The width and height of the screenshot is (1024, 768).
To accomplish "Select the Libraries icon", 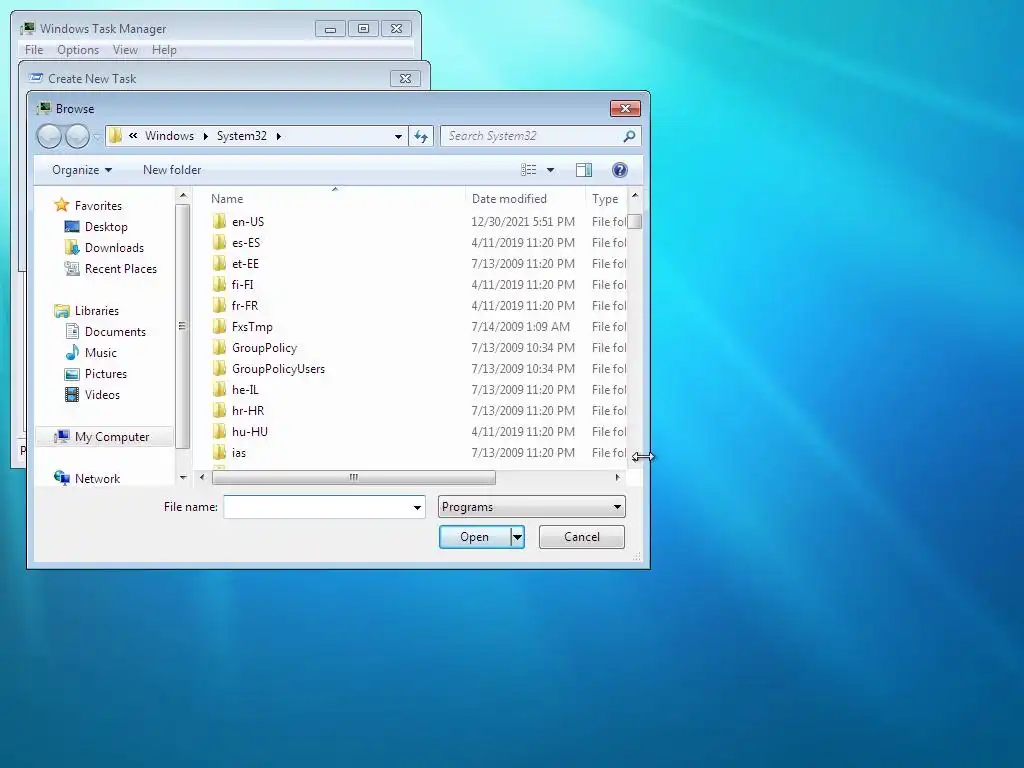I will 61,311.
